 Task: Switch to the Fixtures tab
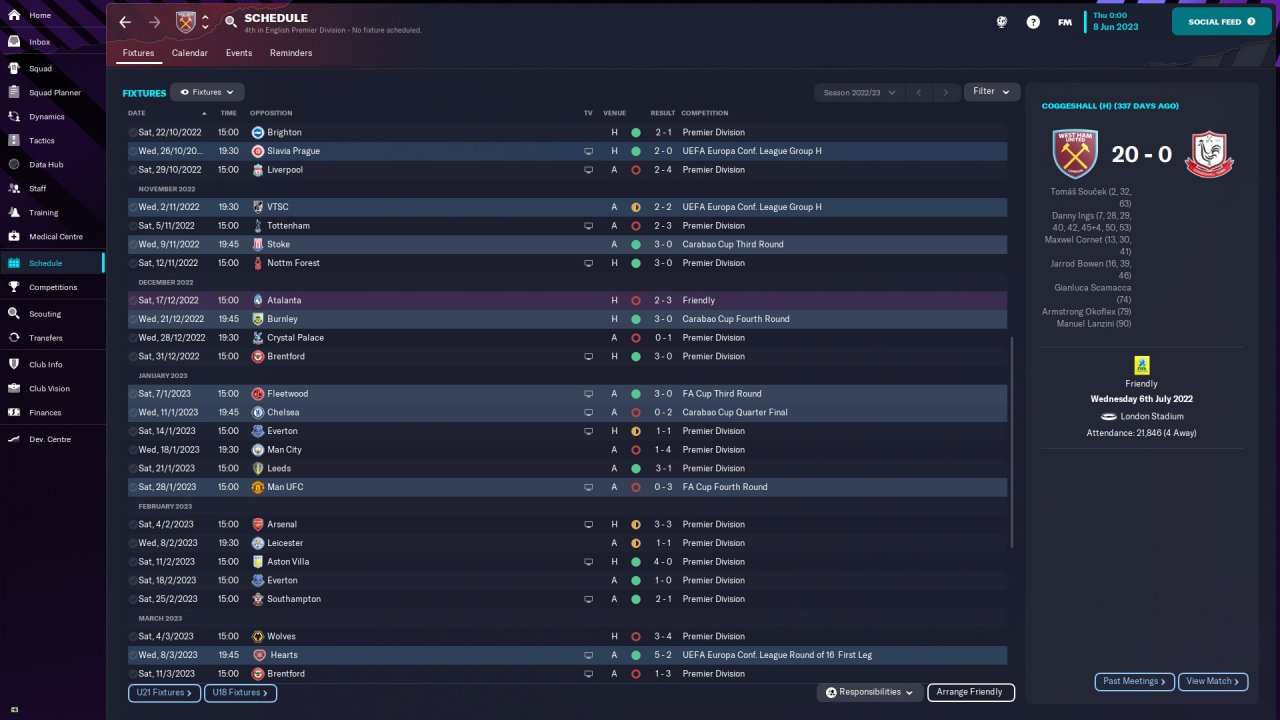click(x=138, y=53)
